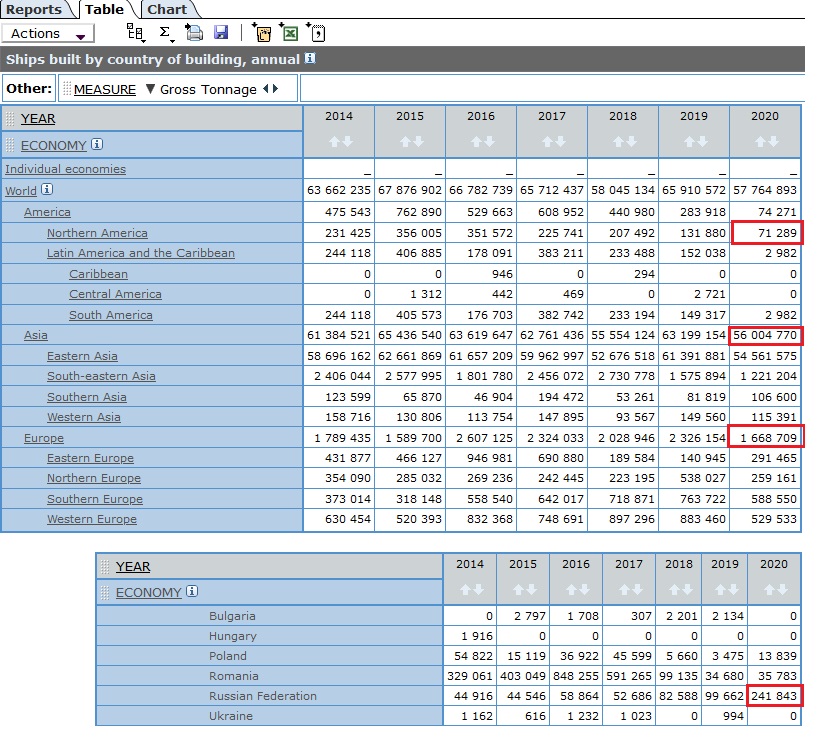
Task: Open the Northern America link
Action: pyautogui.click(x=97, y=233)
